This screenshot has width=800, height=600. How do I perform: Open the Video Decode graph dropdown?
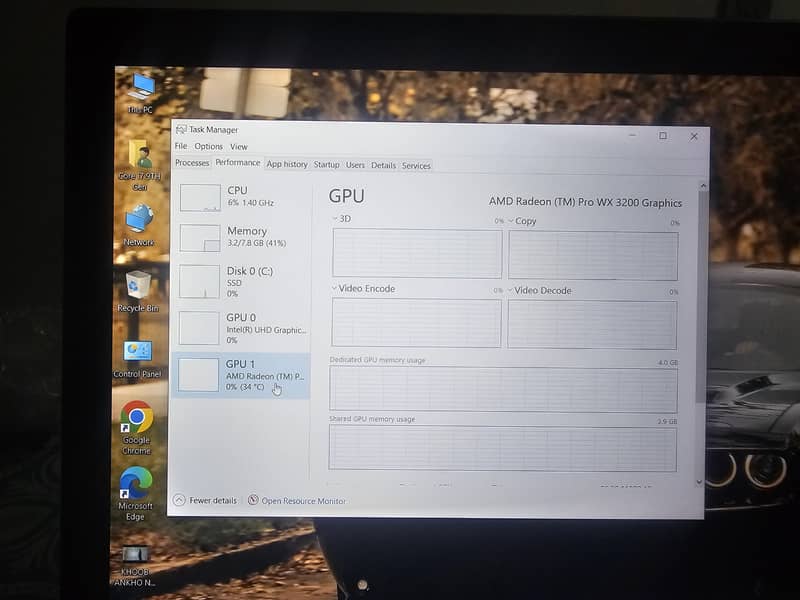pos(510,290)
